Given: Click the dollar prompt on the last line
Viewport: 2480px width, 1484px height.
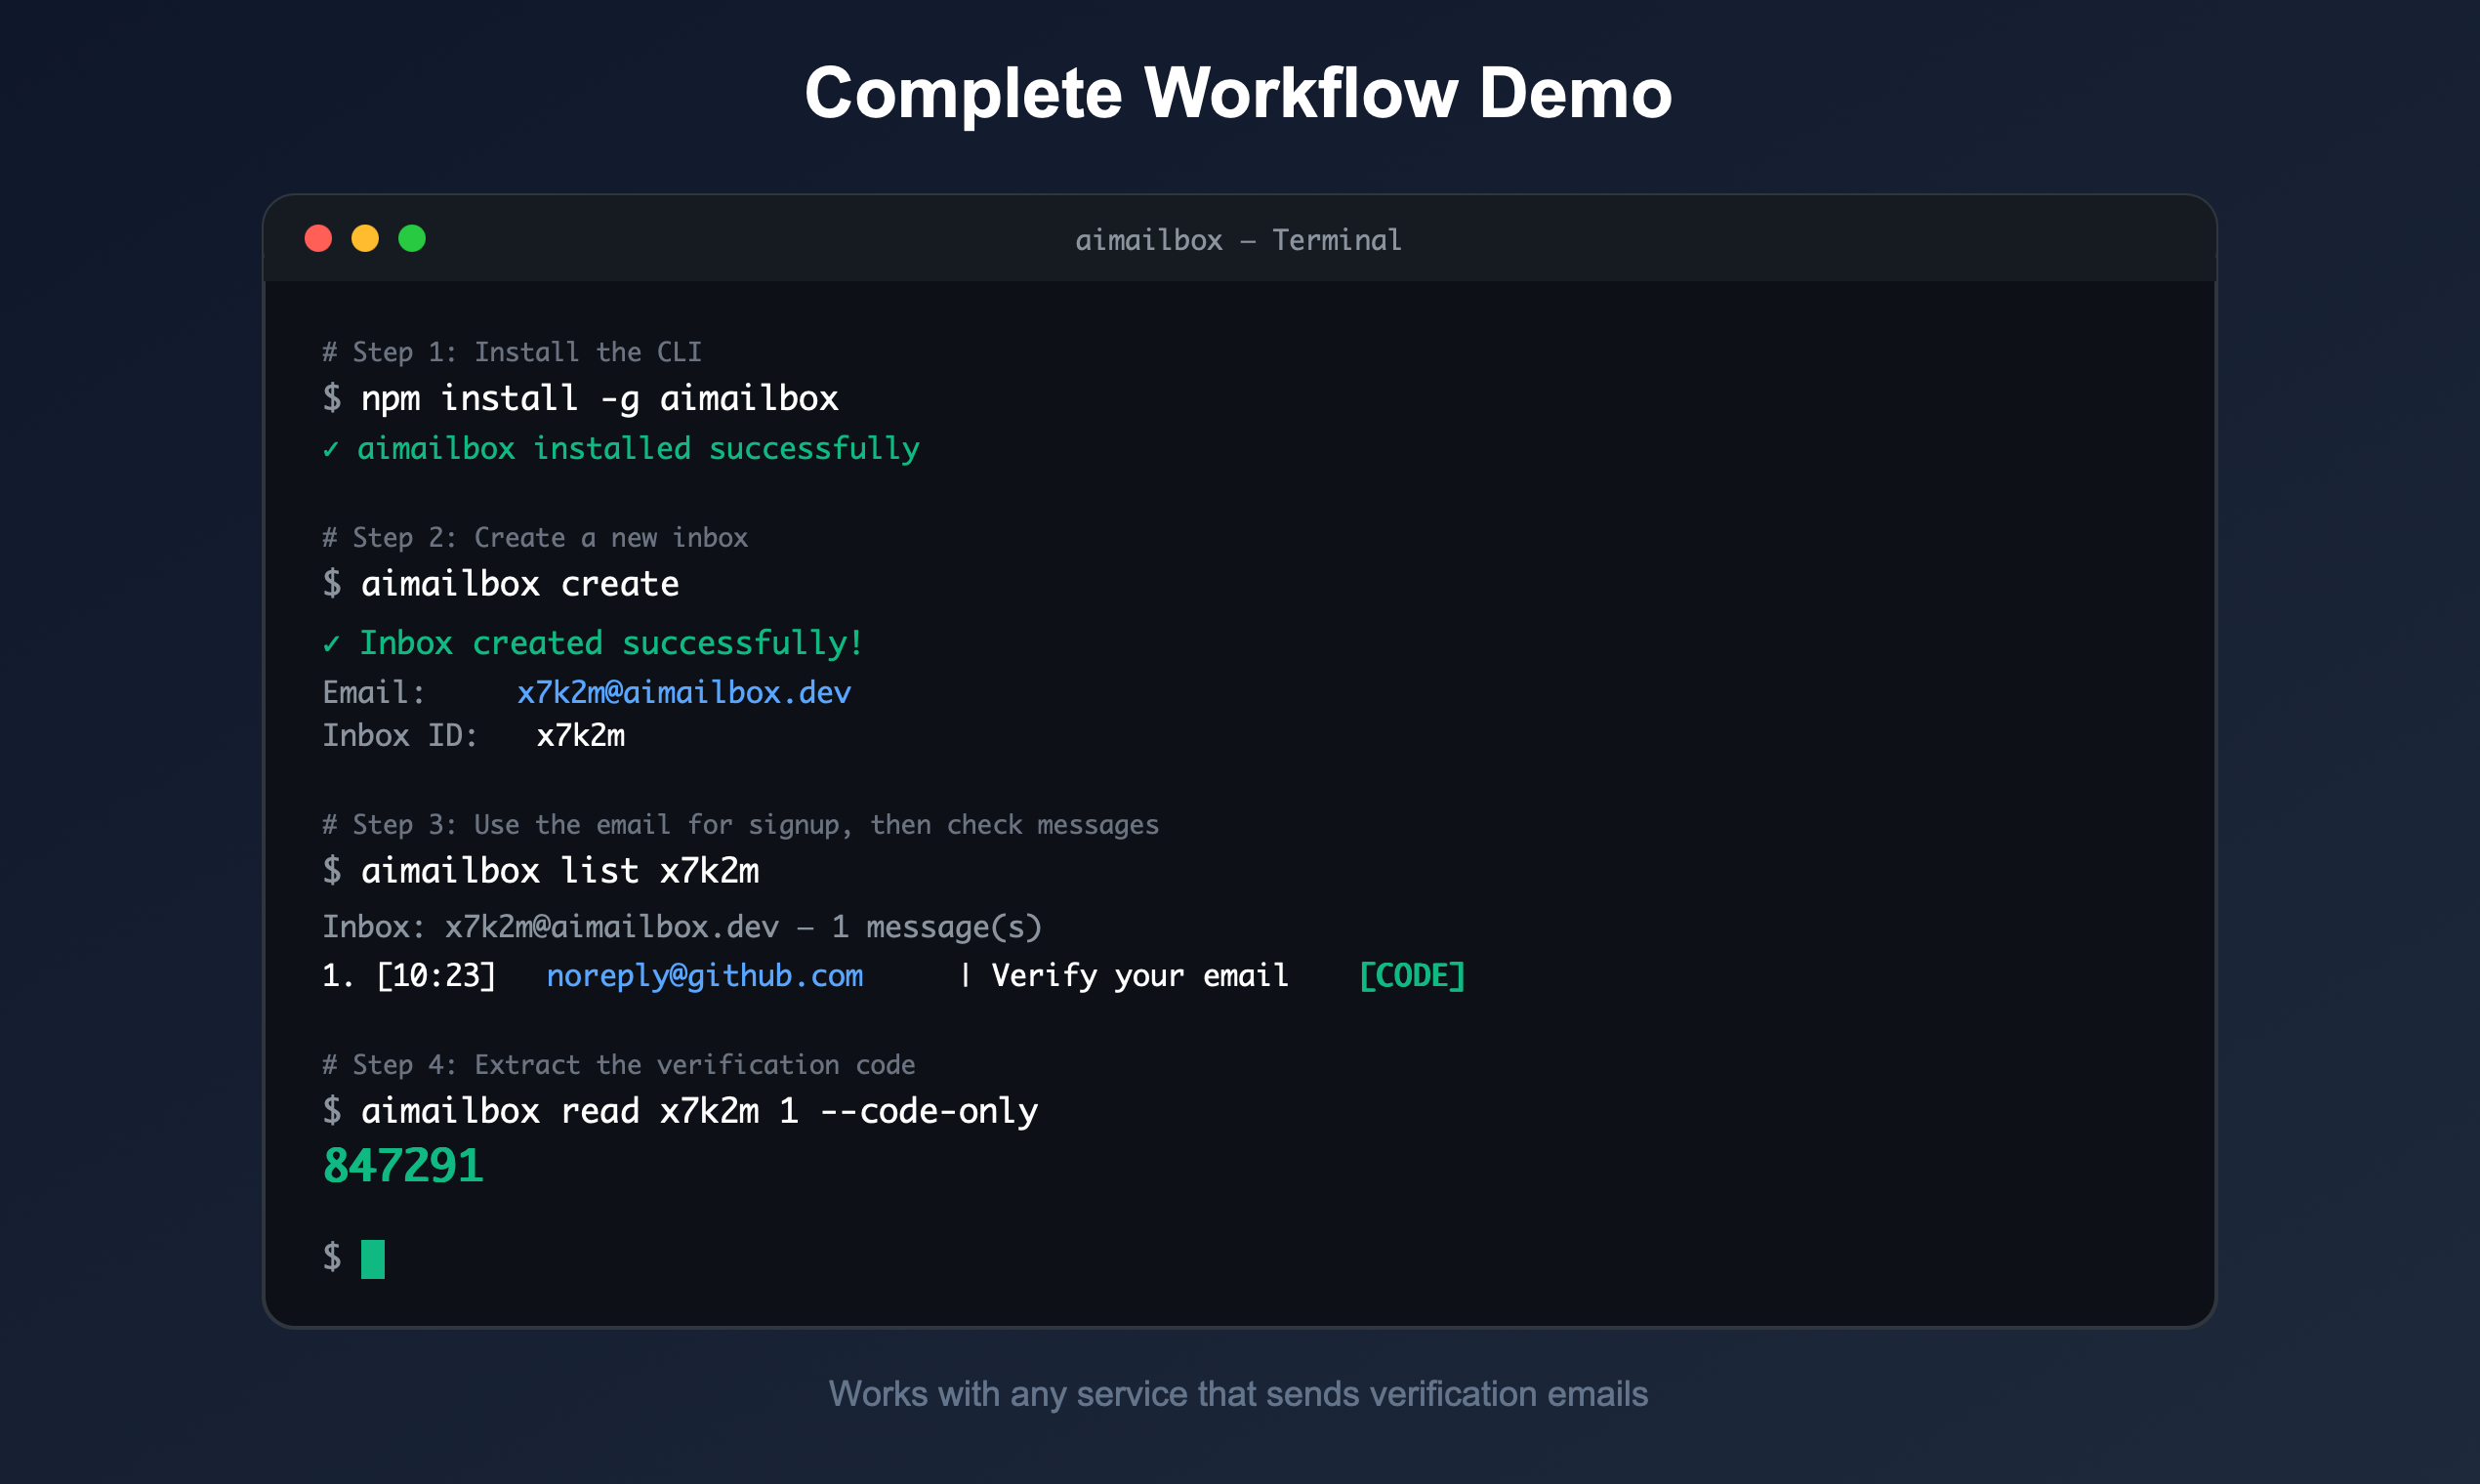Looking at the screenshot, I should pyautogui.click(x=332, y=1256).
